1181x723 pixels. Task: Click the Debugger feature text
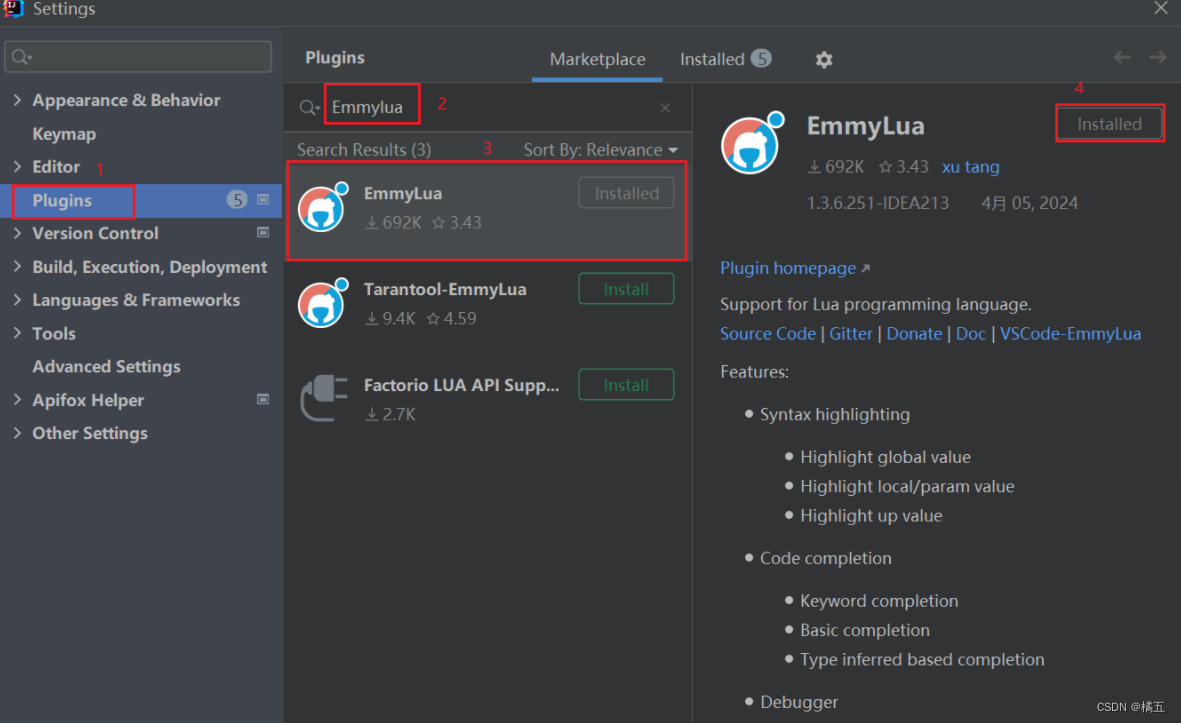798,702
